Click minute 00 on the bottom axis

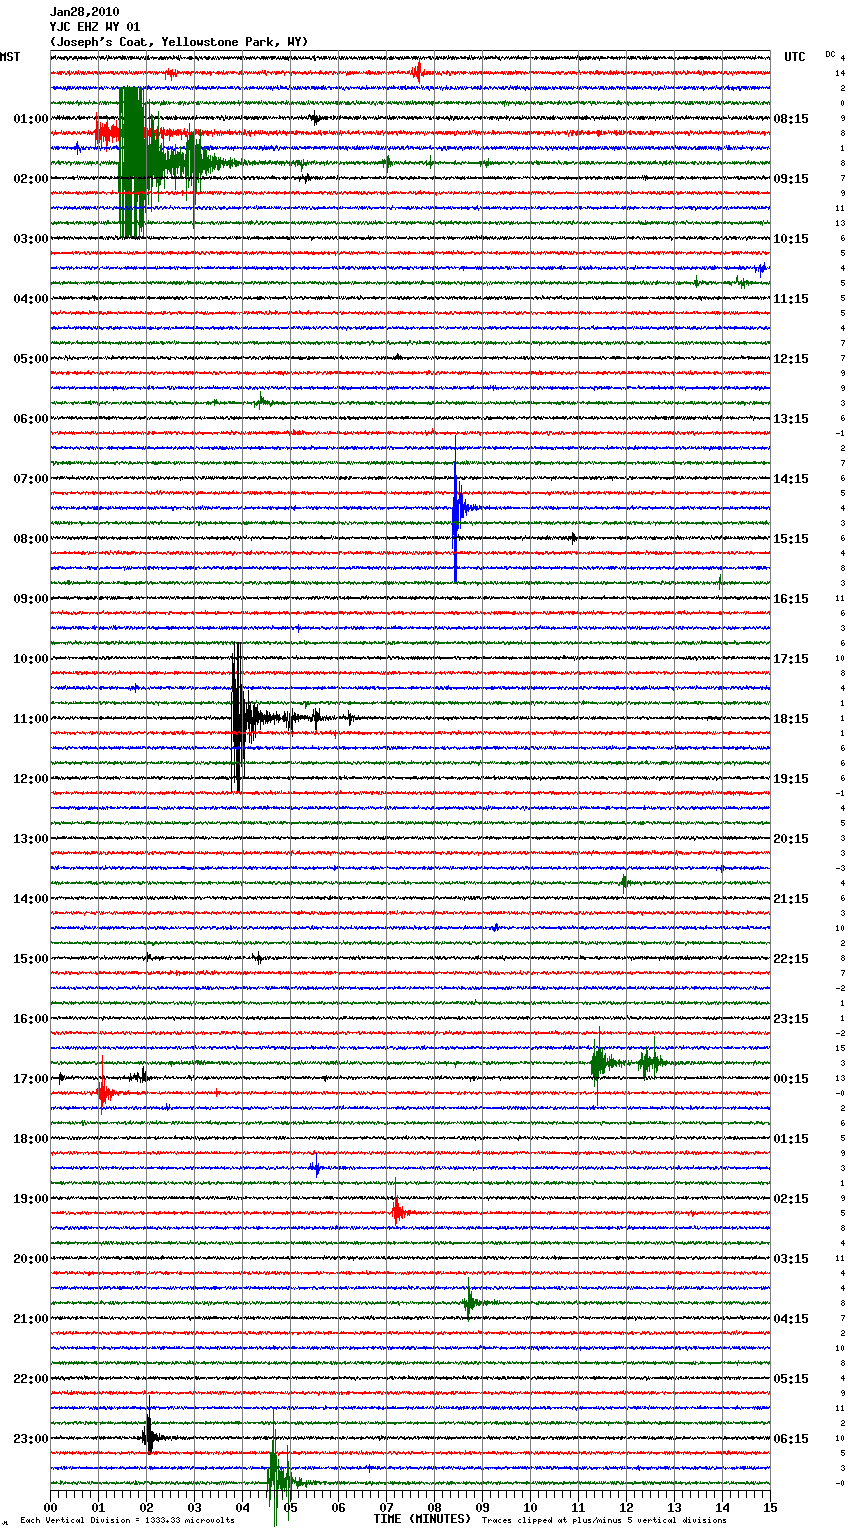click(x=50, y=1507)
